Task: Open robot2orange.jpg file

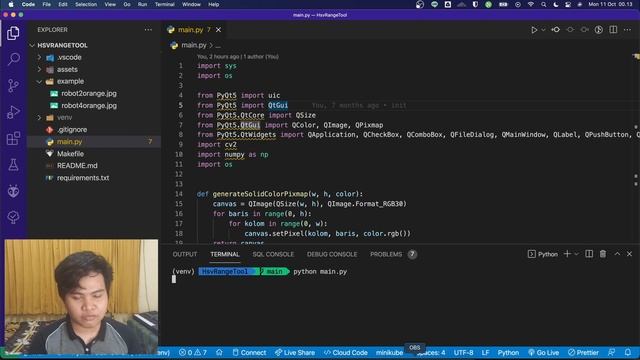Action: pos(89,93)
